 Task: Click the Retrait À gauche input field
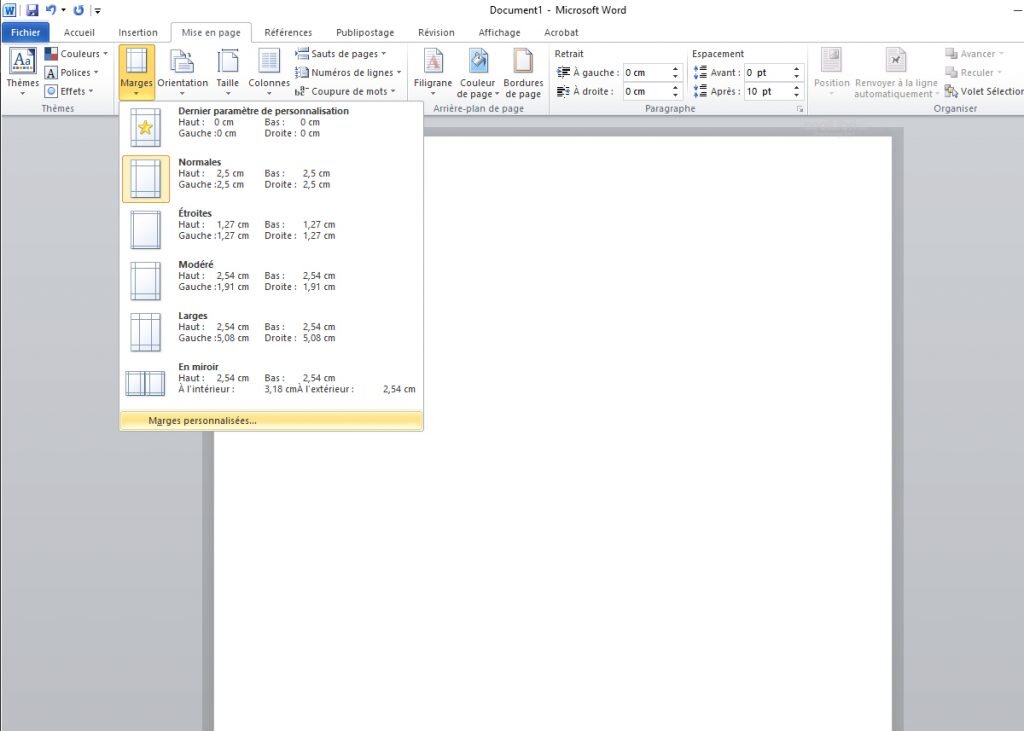[x=646, y=73]
